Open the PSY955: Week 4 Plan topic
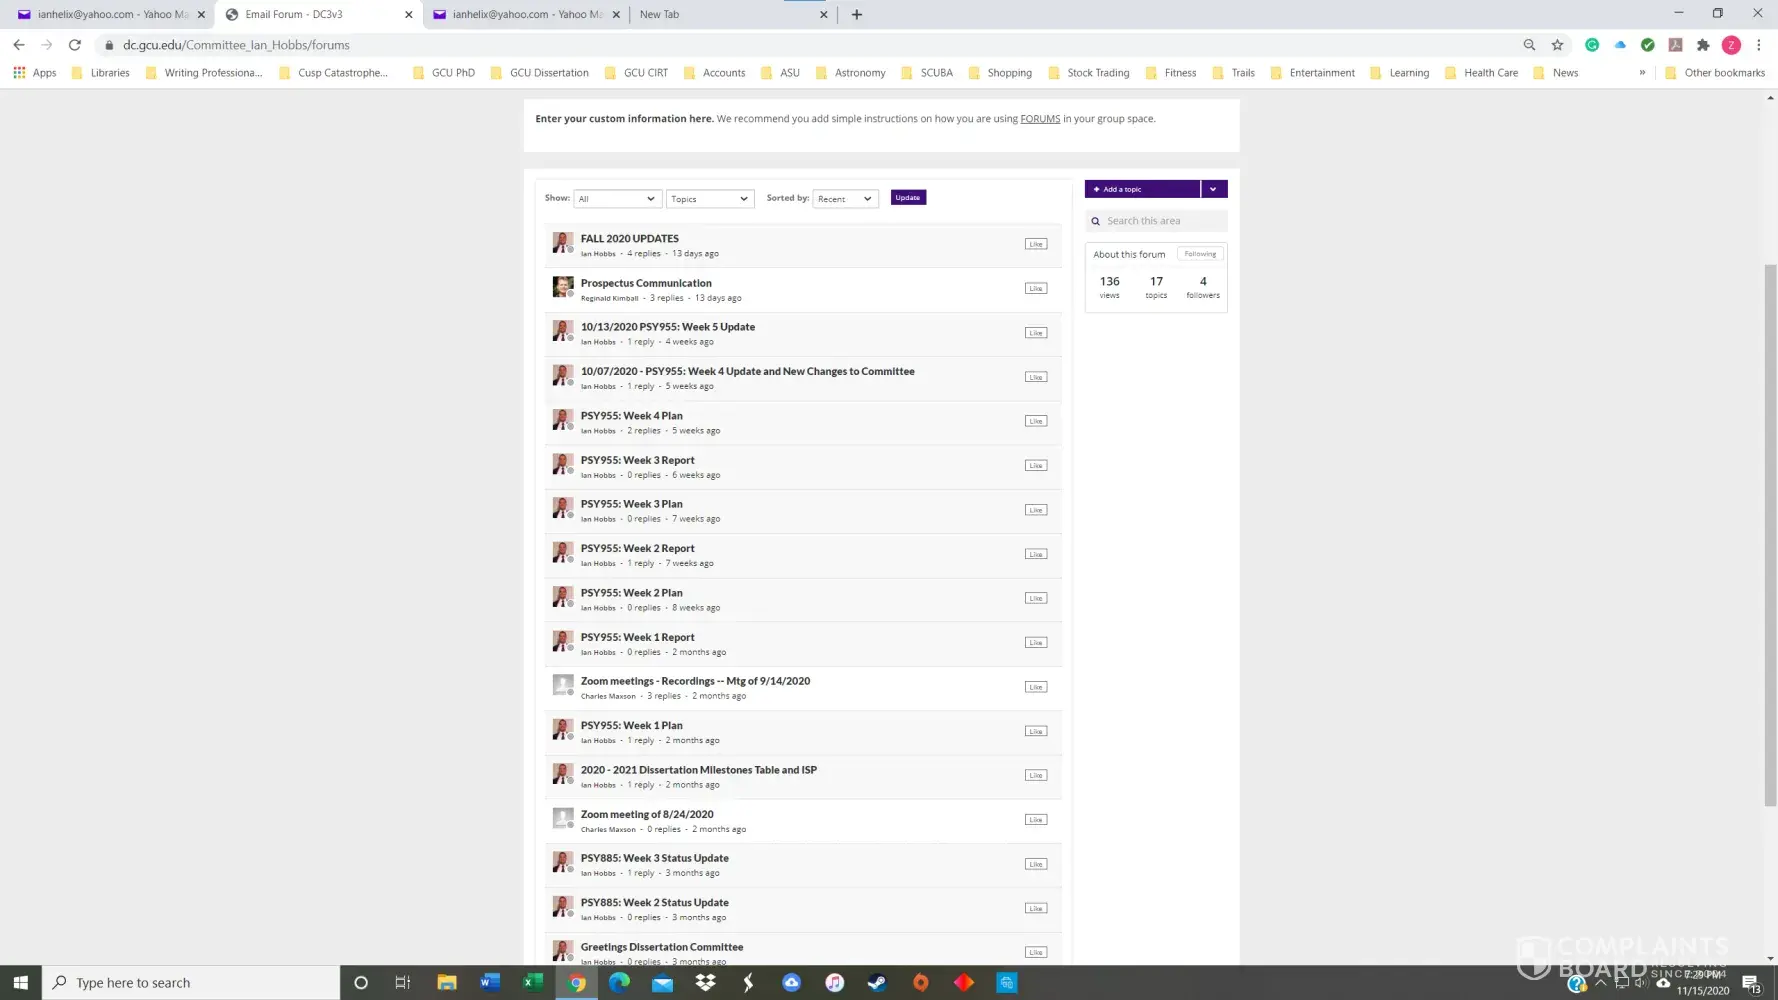1778x1000 pixels. point(631,416)
